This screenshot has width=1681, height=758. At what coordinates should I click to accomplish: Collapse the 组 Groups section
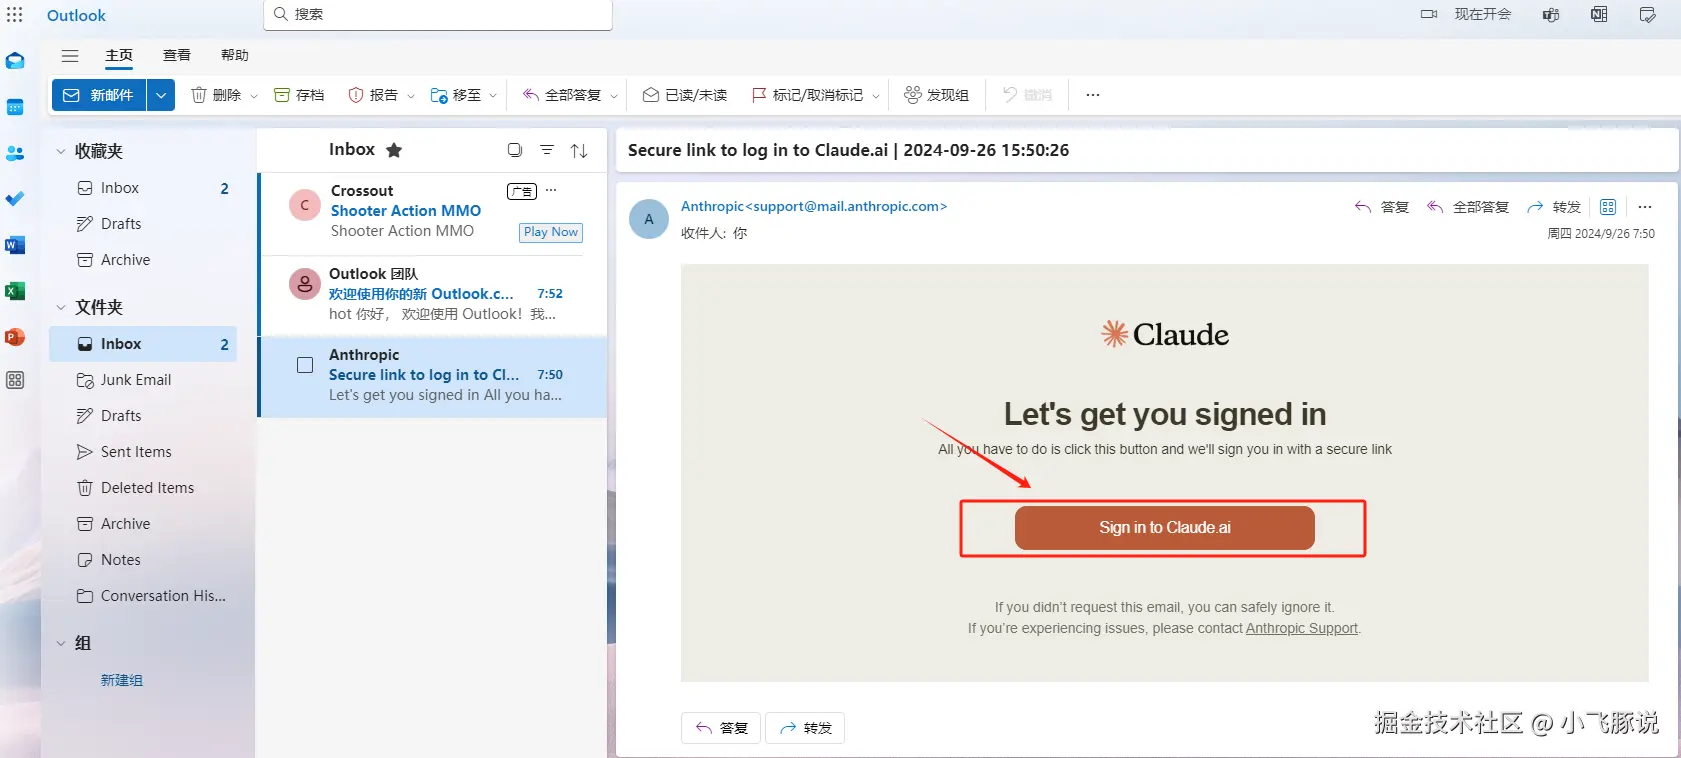61,643
